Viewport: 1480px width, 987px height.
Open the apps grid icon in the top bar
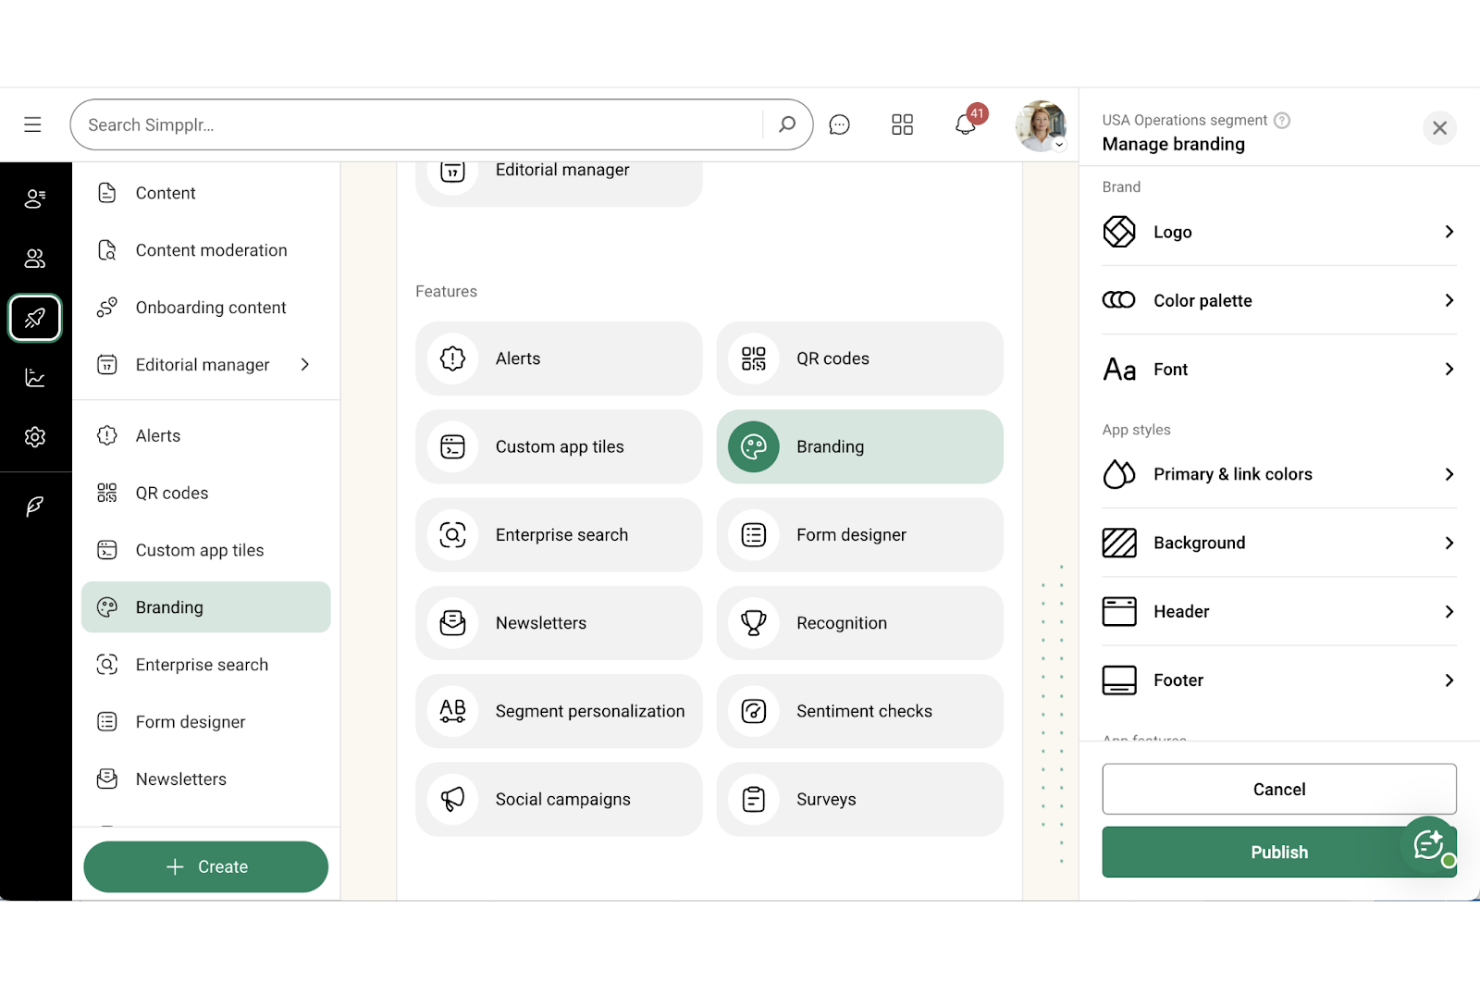[902, 124]
